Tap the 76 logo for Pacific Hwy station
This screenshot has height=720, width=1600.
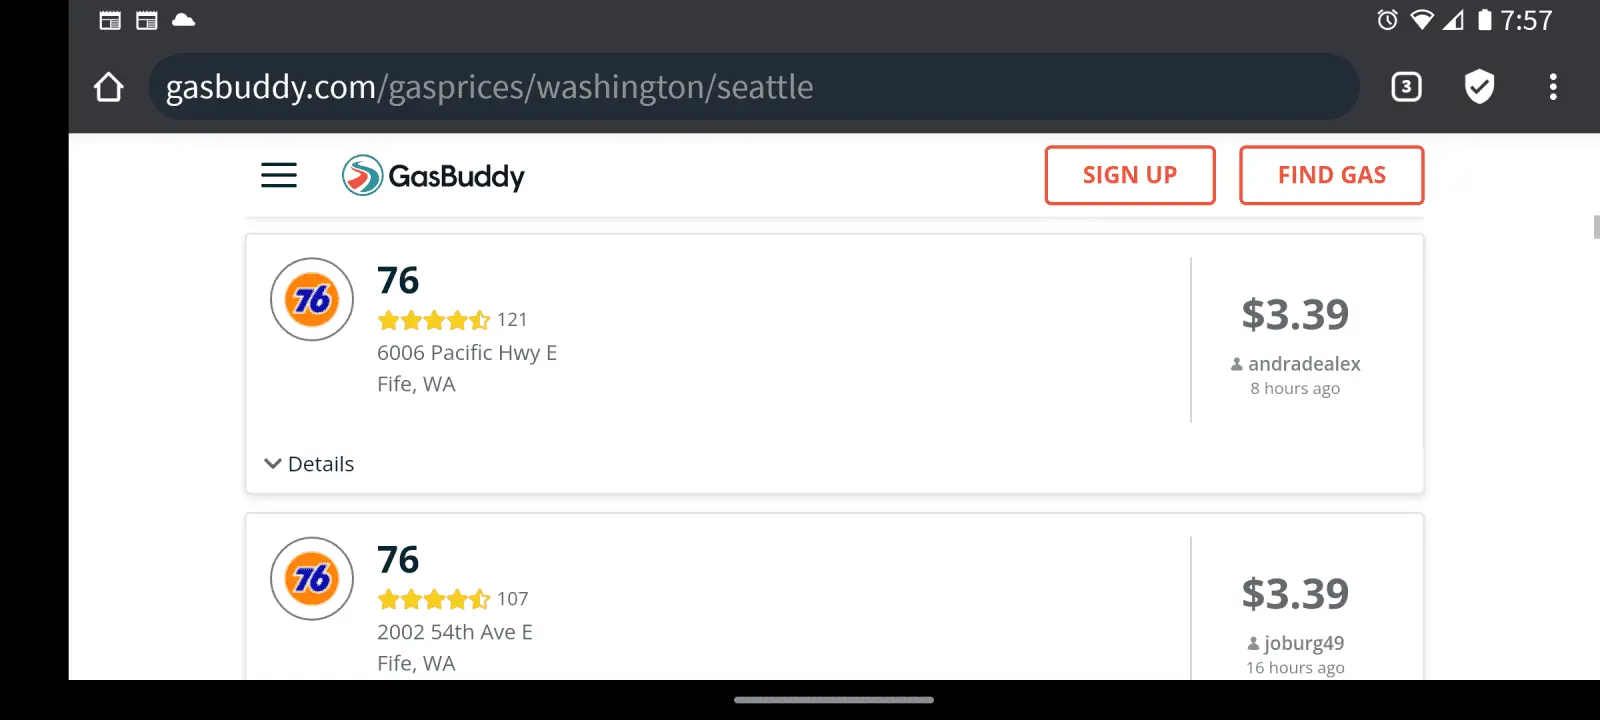(312, 299)
